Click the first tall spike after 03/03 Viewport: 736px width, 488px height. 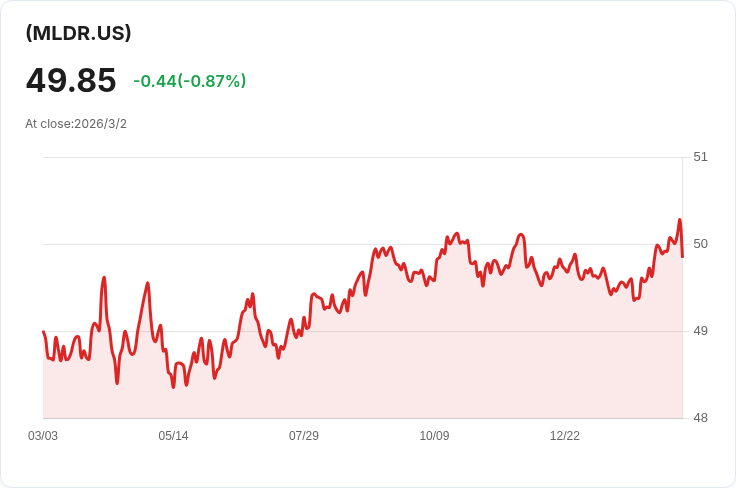(104, 277)
